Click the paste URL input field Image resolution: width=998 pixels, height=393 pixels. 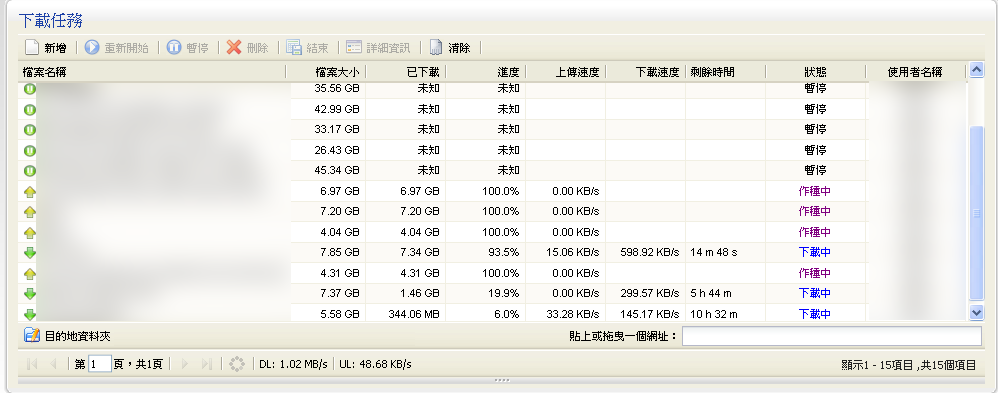831,336
